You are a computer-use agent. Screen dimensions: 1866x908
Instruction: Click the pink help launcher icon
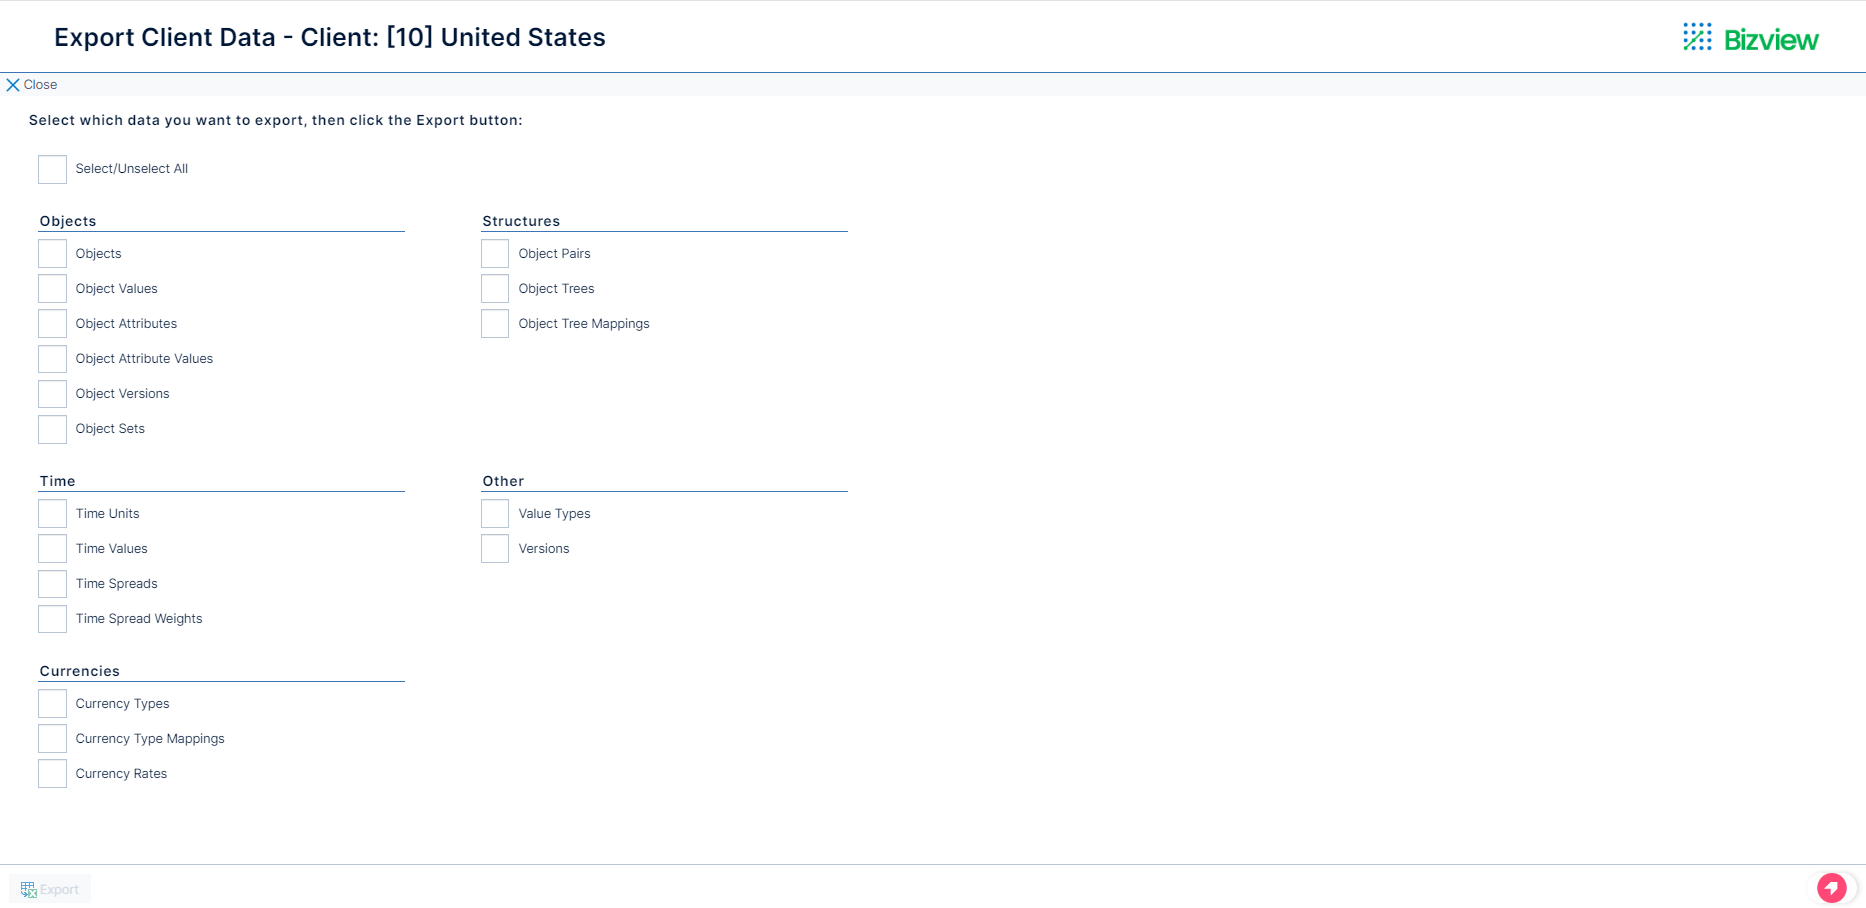1831,887
